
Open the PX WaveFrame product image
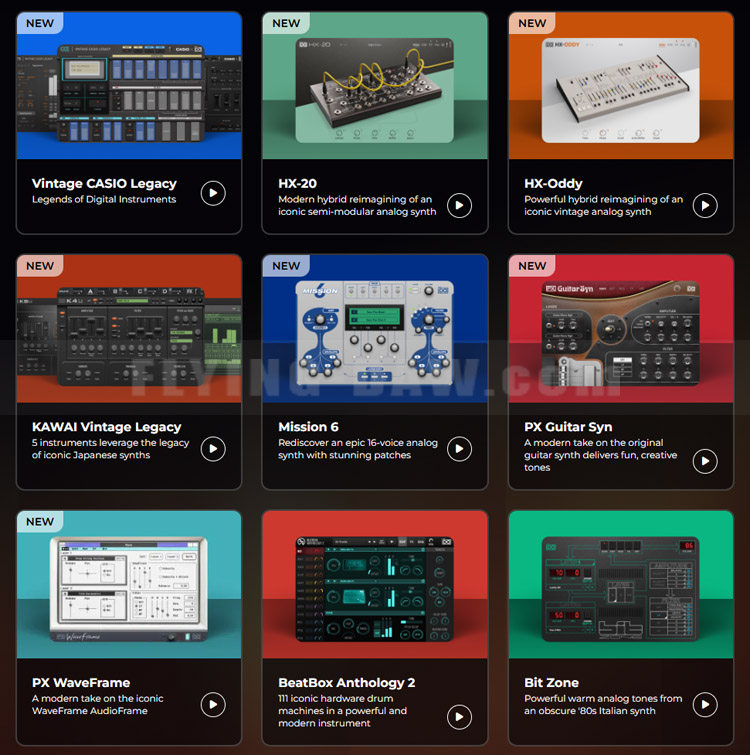pyautogui.click(x=129, y=585)
